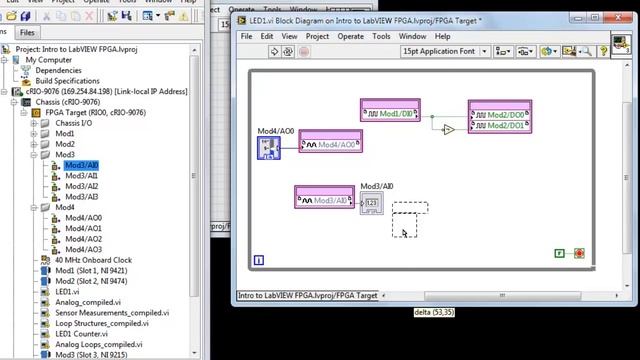
Task: Click the Cut scissors icon in the Project Explorer toolbar
Action: pos(47,16)
